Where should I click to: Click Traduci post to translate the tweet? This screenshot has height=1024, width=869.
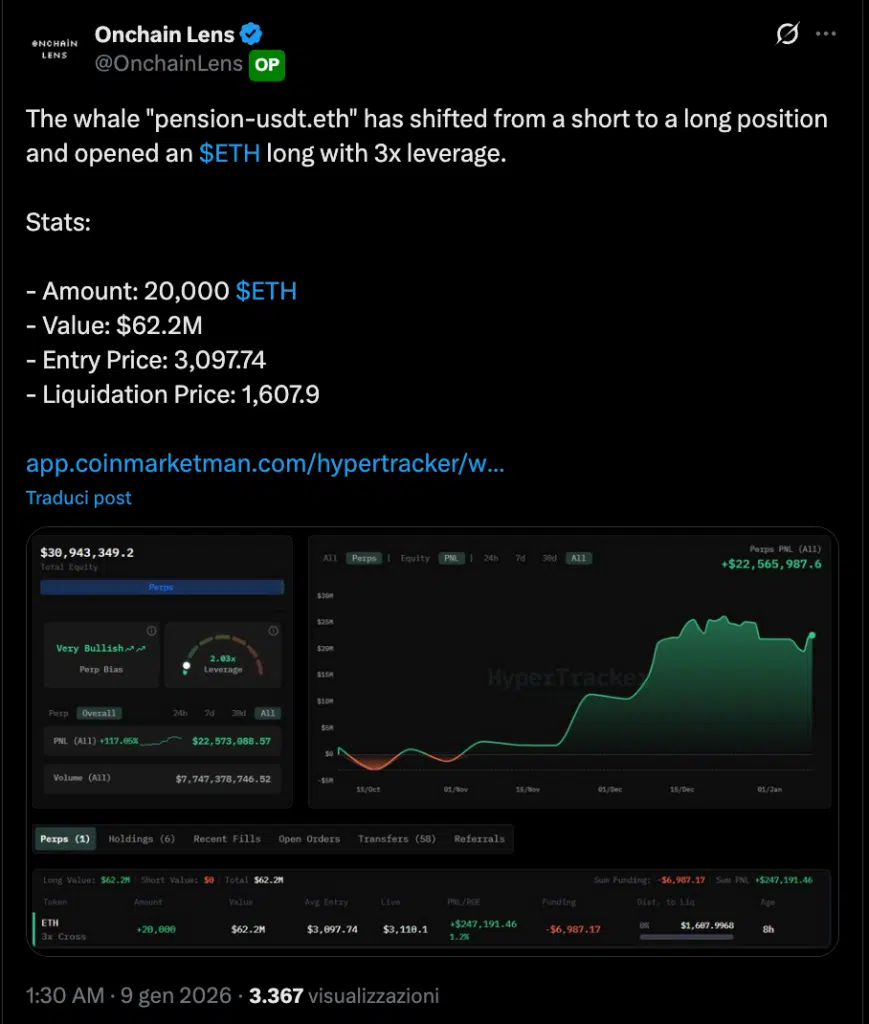(x=78, y=497)
